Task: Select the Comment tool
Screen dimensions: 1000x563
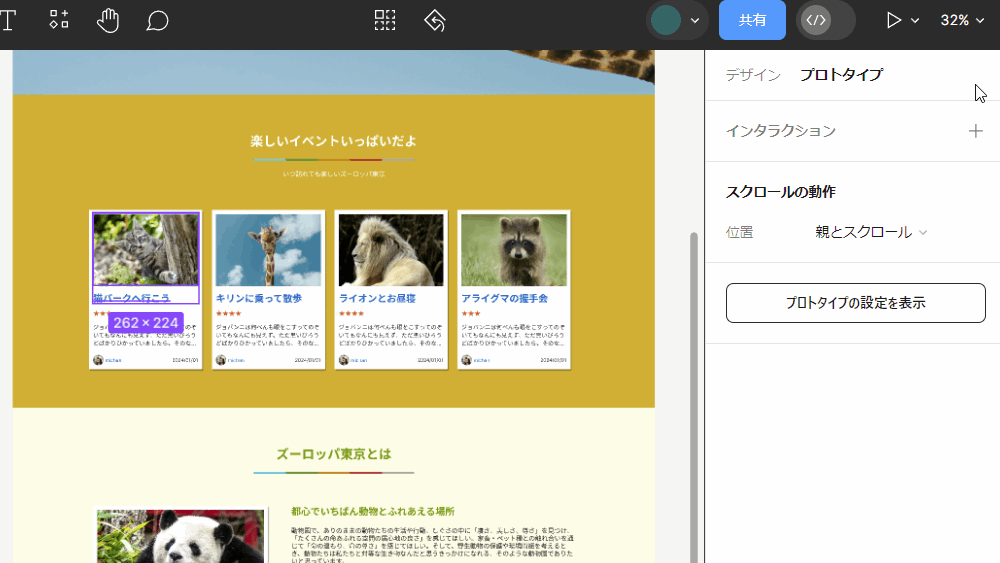Action: pyautogui.click(x=157, y=20)
